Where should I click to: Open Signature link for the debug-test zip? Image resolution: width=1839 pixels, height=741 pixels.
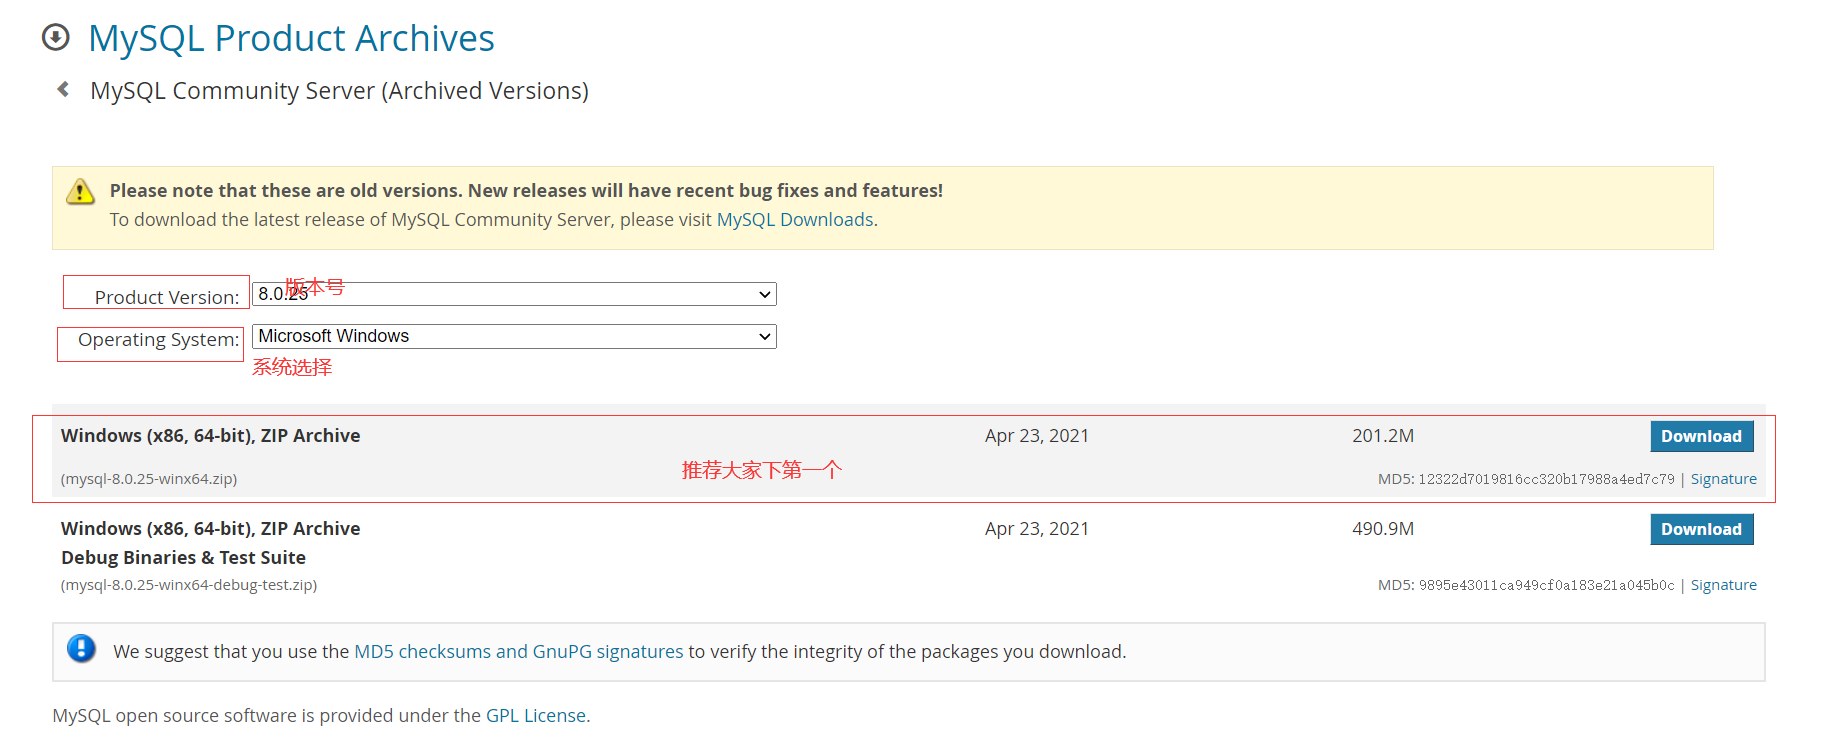click(1723, 585)
